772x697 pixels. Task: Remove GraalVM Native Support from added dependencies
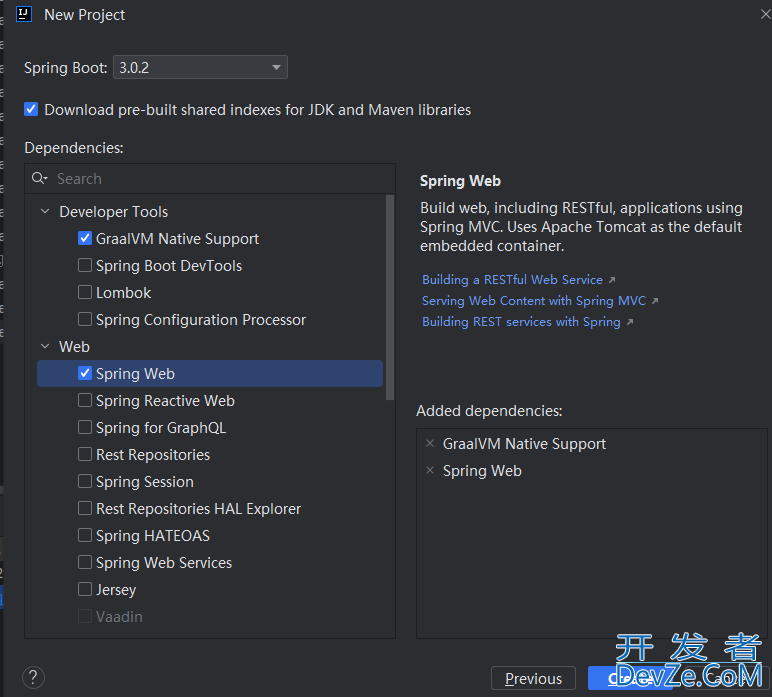pyautogui.click(x=430, y=444)
